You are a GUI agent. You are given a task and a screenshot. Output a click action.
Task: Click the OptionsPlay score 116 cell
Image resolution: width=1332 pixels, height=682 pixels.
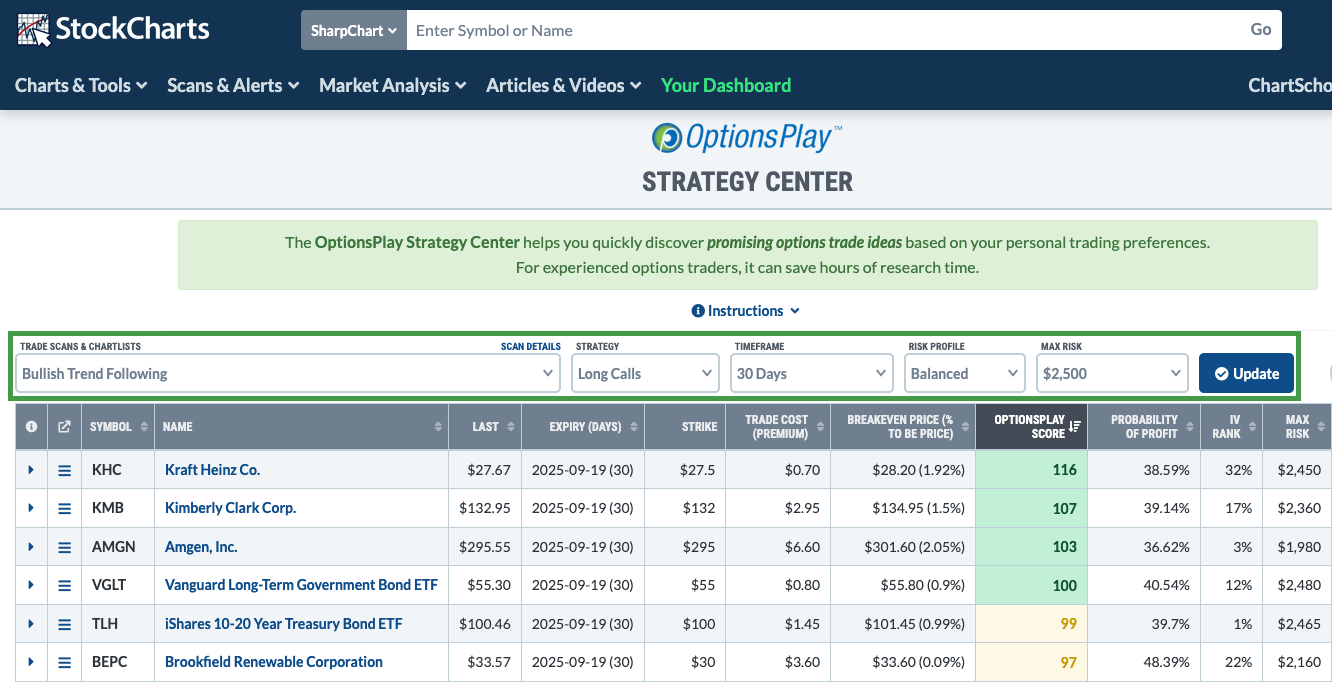pos(1031,470)
